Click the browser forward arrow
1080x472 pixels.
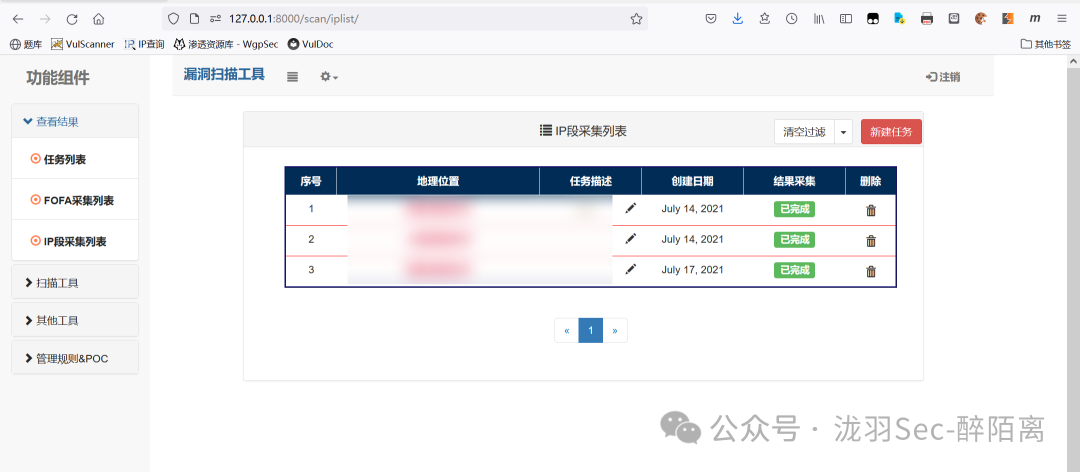click(x=45, y=19)
